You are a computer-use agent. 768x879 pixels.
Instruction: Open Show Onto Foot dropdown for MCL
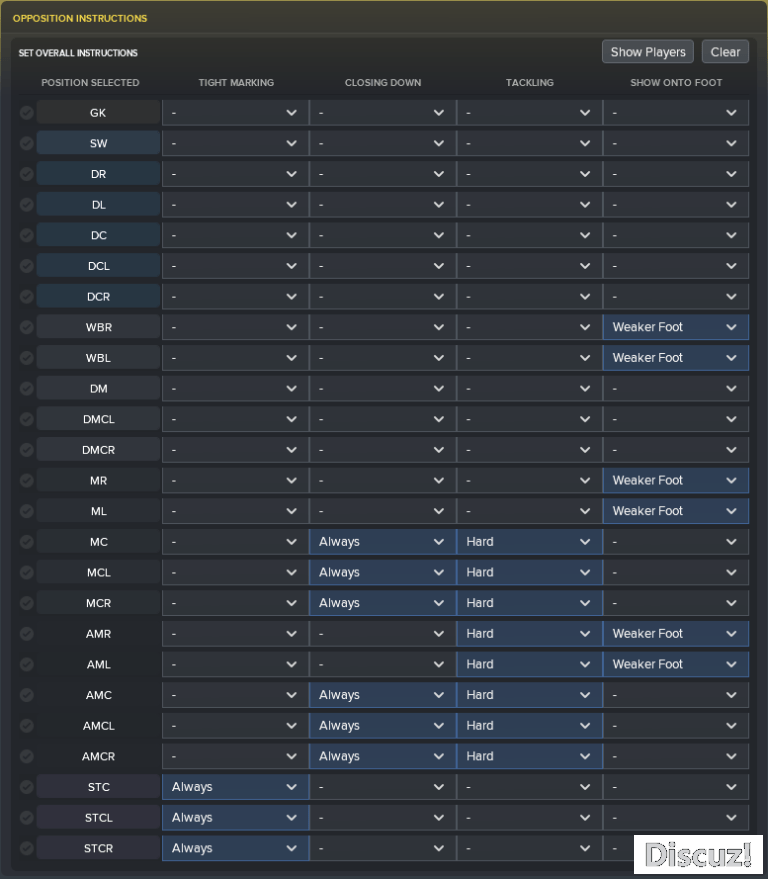(x=676, y=572)
